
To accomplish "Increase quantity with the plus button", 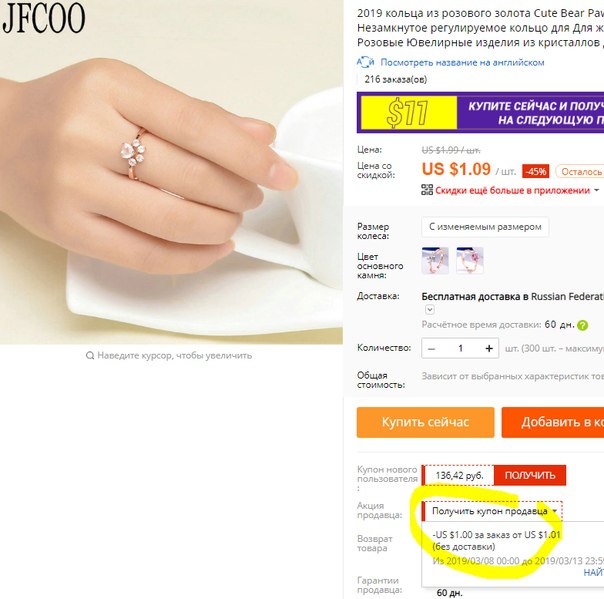I will (x=489, y=349).
